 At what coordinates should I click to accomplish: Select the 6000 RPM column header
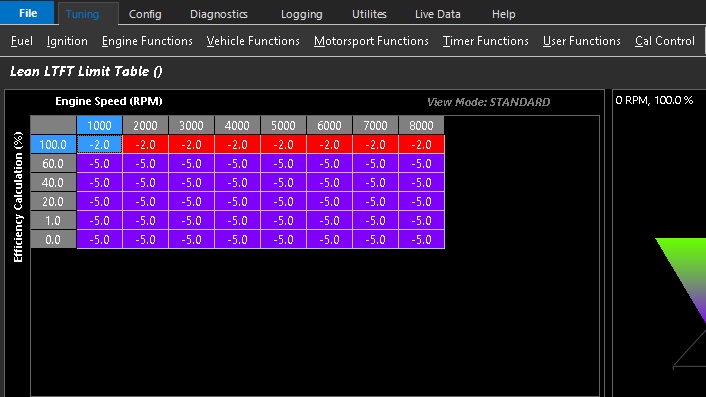[329, 125]
